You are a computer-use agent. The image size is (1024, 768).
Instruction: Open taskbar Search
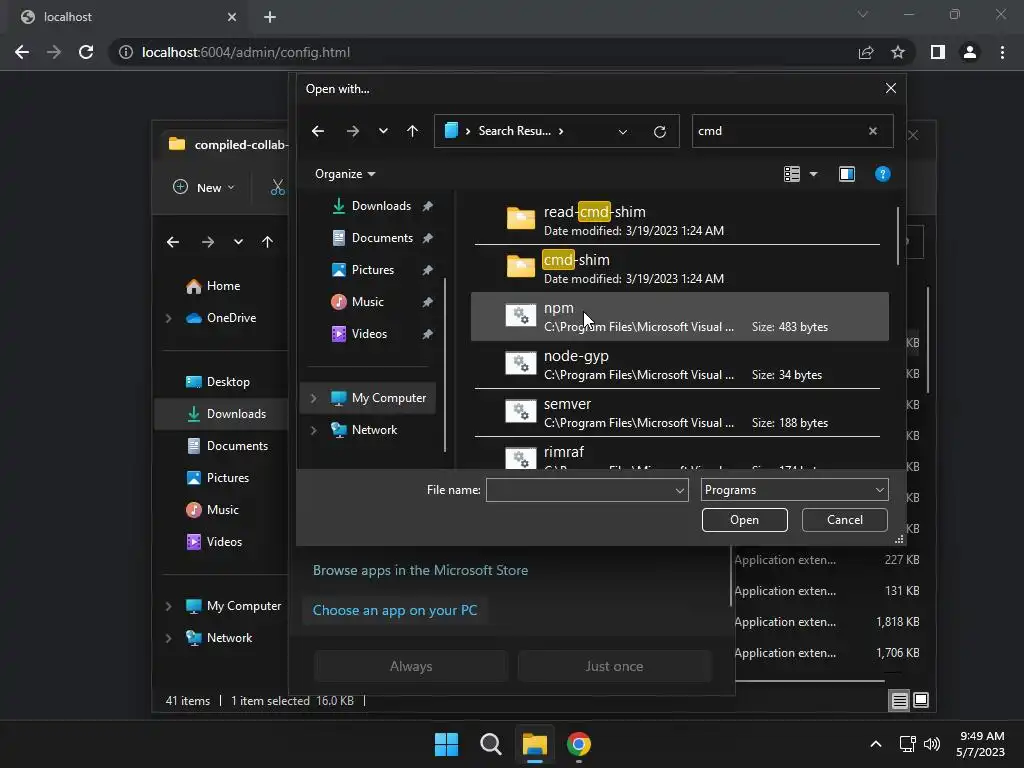point(490,744)
